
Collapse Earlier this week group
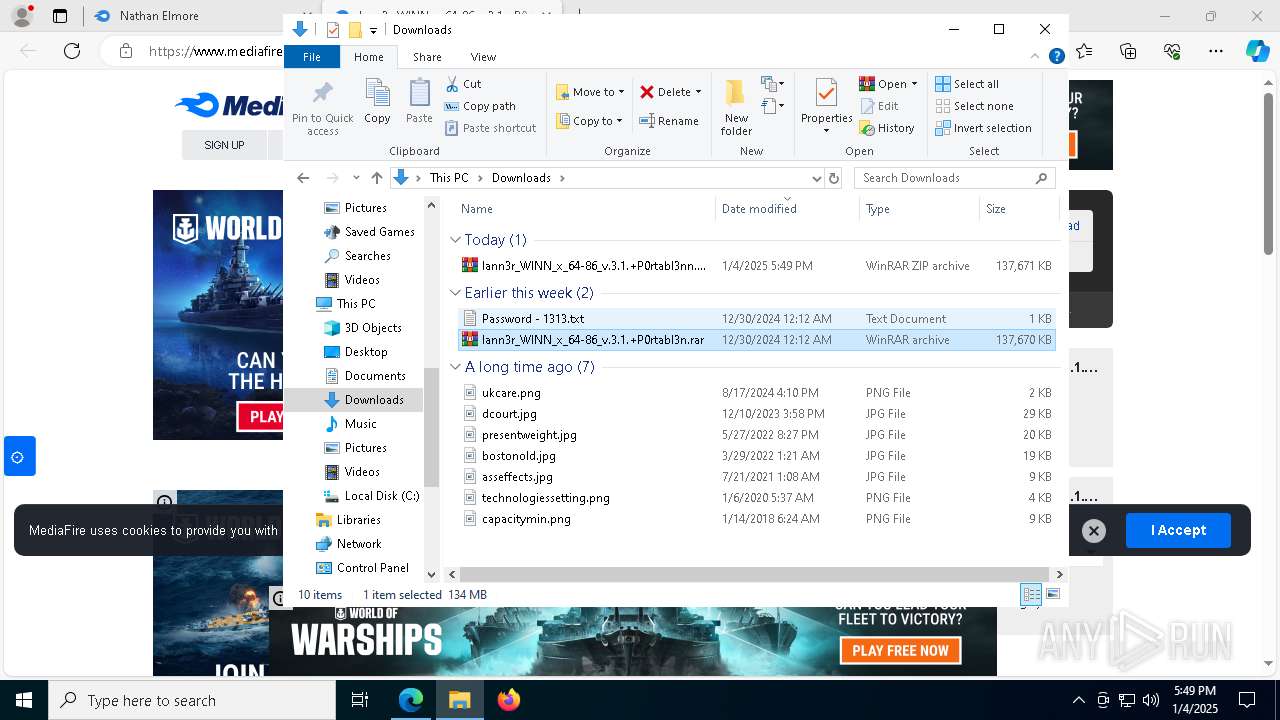point(456,293)
